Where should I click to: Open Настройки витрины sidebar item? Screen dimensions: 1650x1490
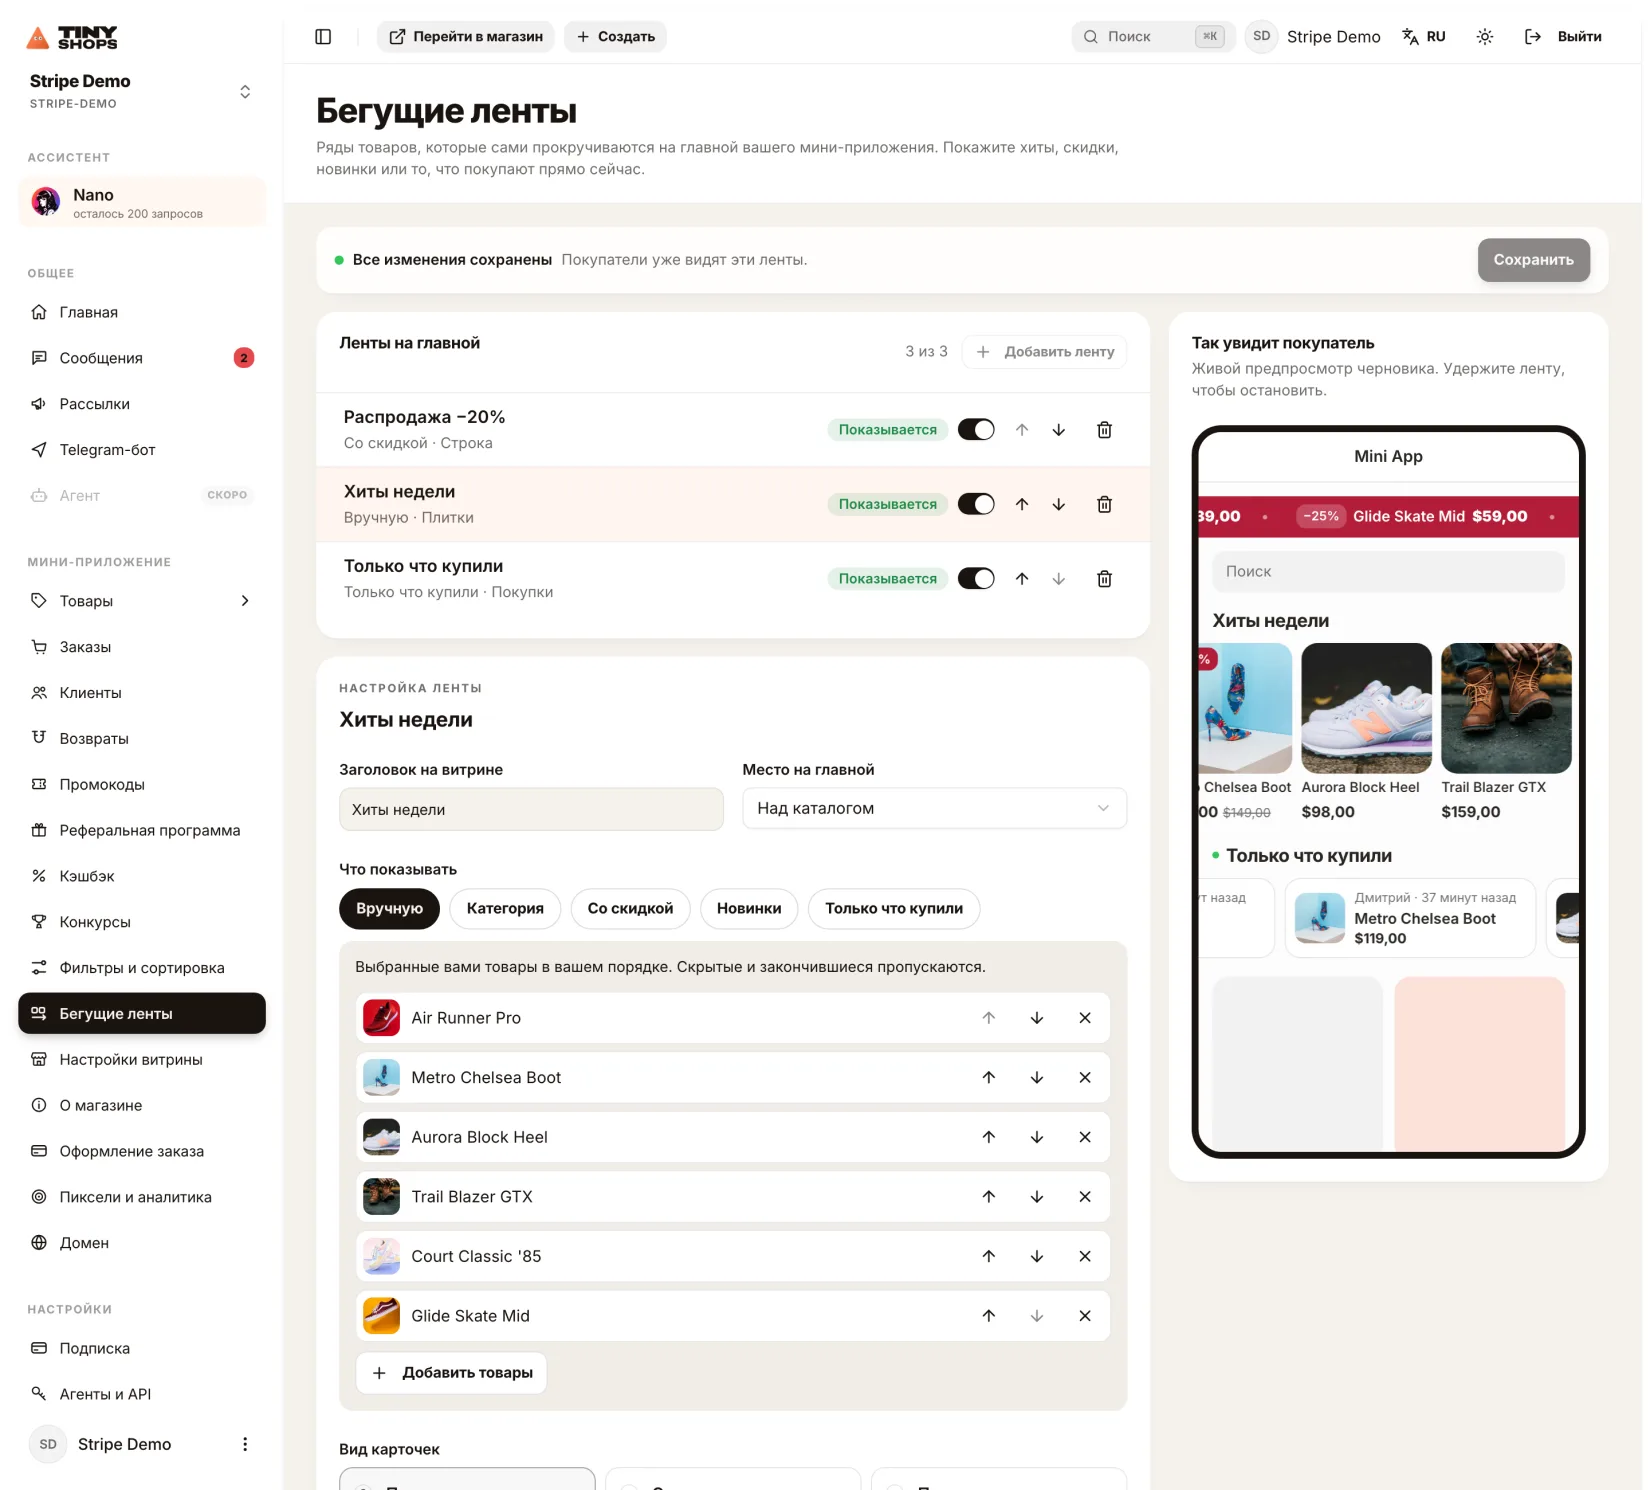142,1059
